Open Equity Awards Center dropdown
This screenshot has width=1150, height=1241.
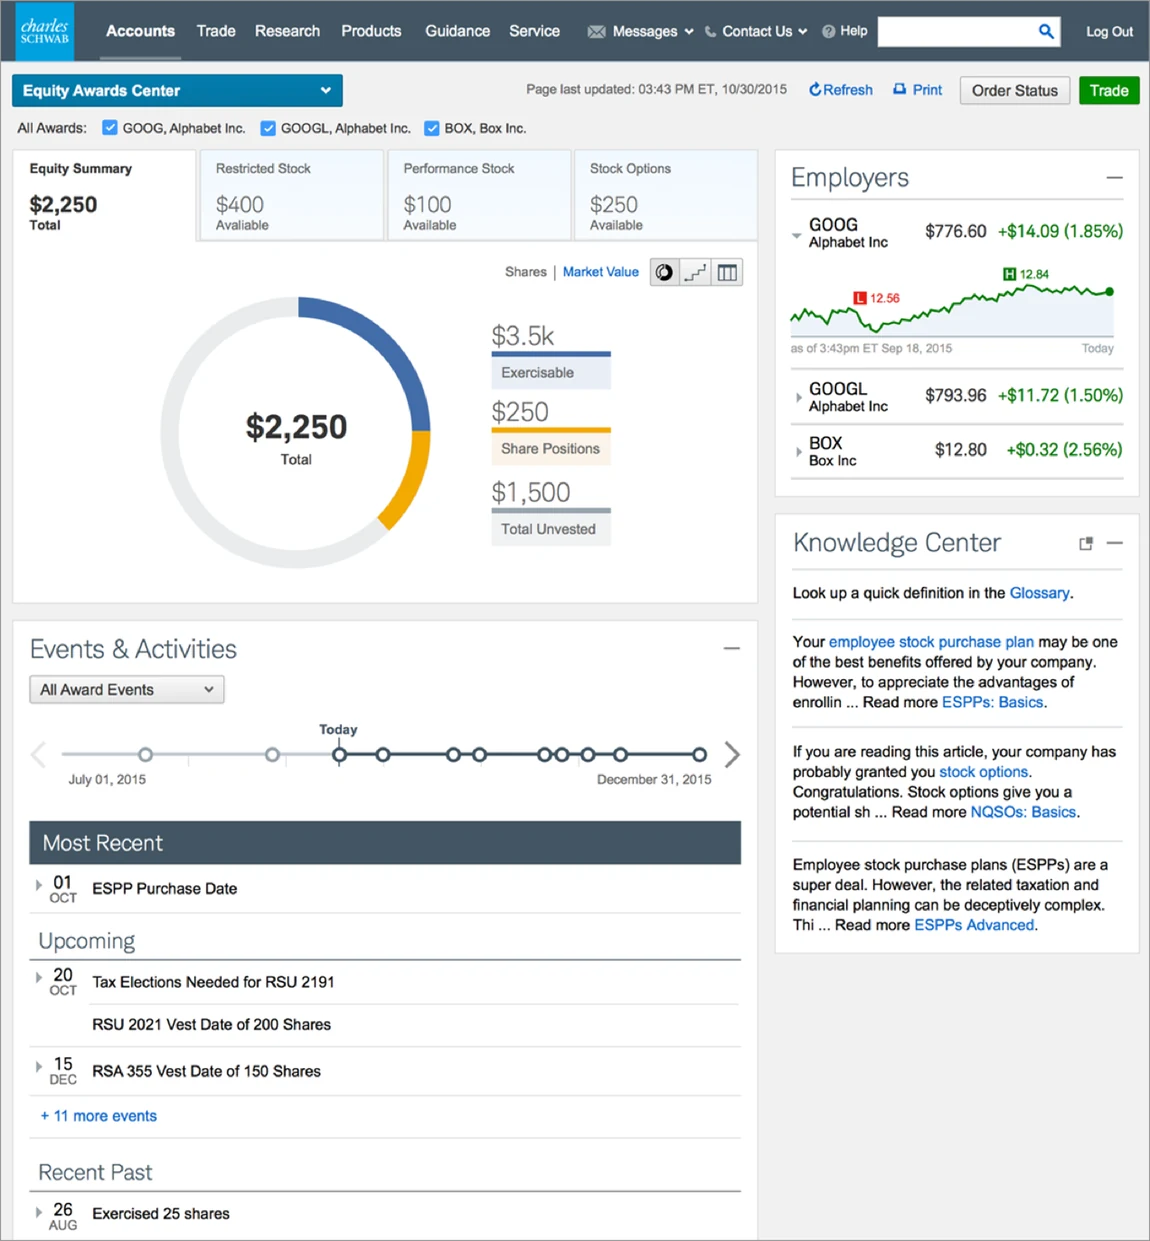coord(177,90)
